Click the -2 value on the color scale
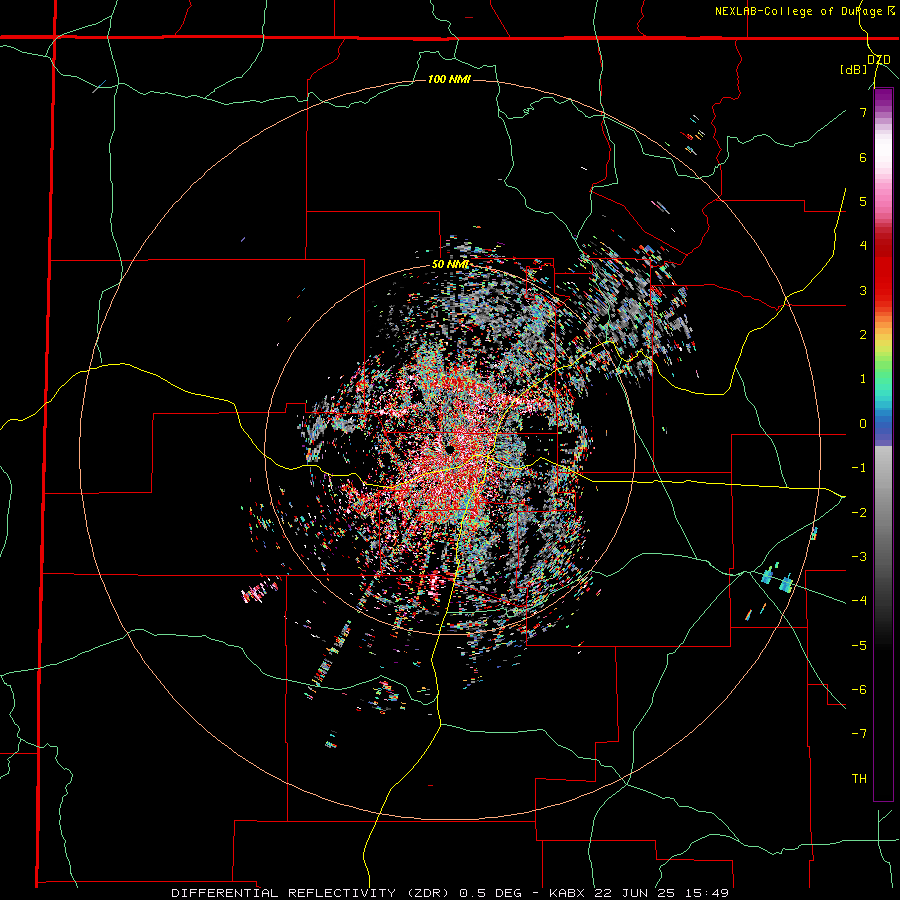 pos(859,512)
